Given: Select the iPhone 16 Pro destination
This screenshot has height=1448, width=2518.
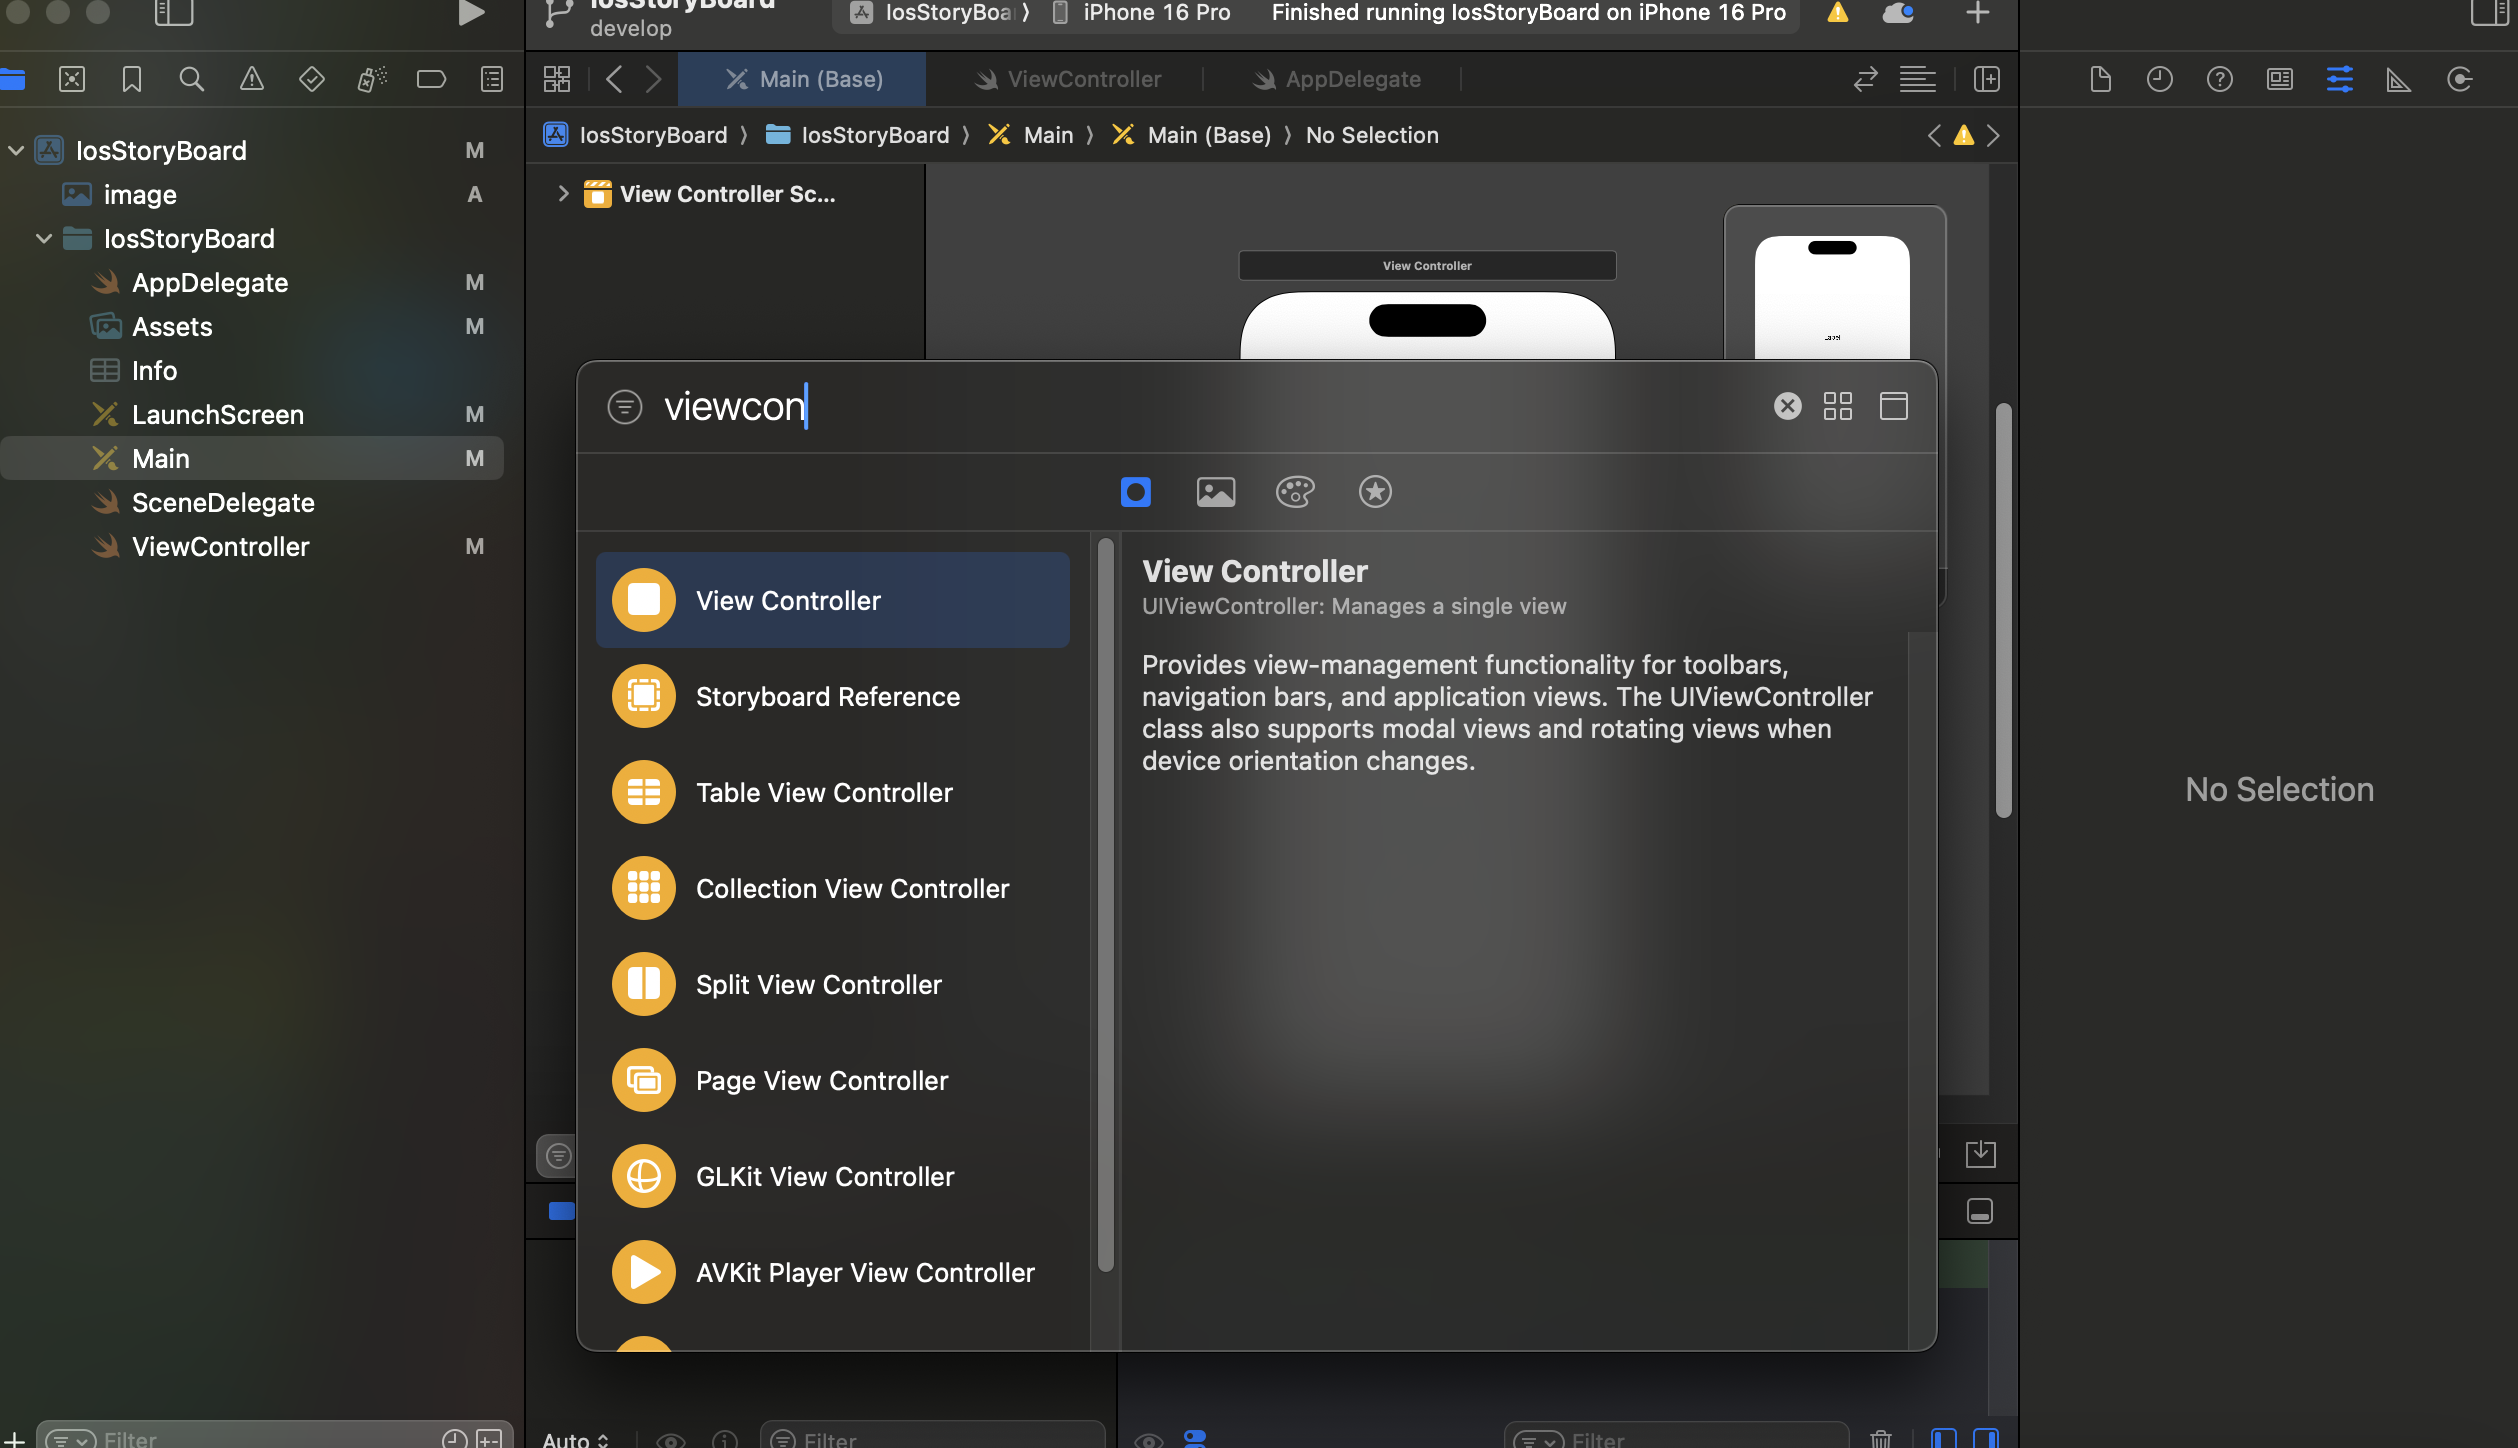Looking at the screenshot, I should click(1141, 13).
